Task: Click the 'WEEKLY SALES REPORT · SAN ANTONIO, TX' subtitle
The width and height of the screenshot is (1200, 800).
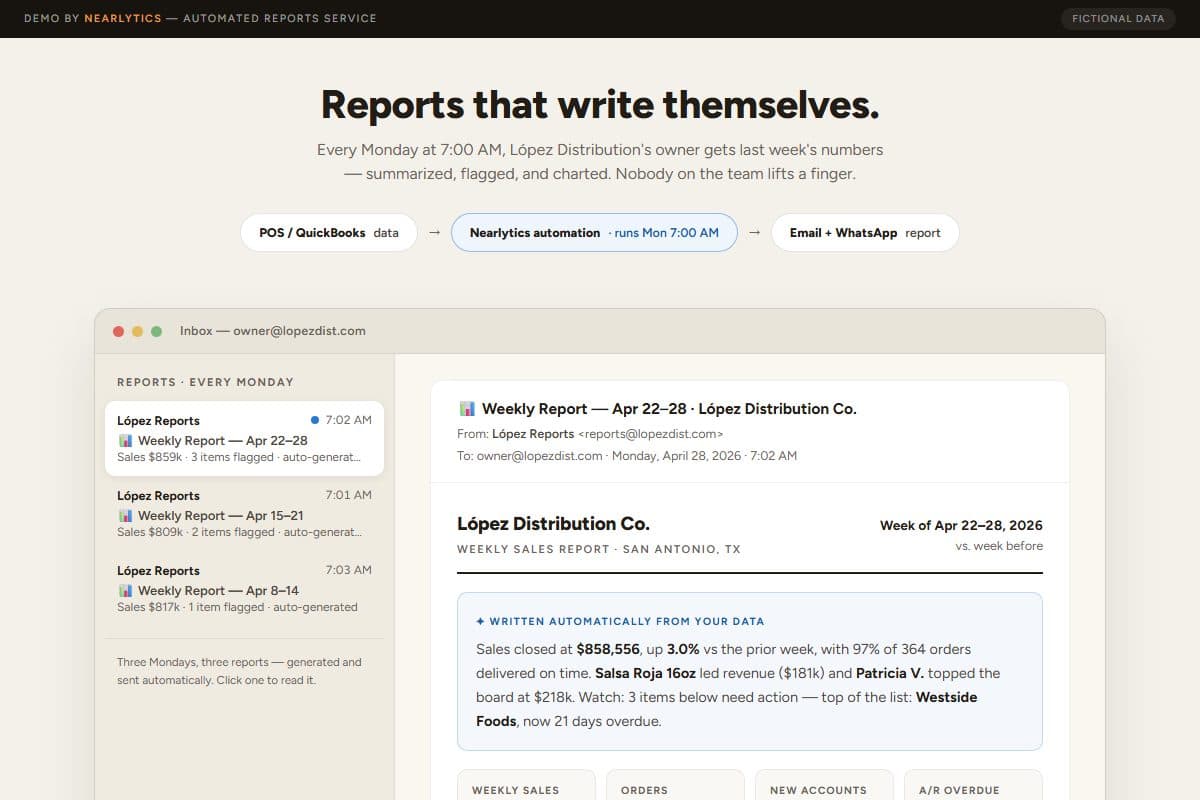Action: point(599,549)
